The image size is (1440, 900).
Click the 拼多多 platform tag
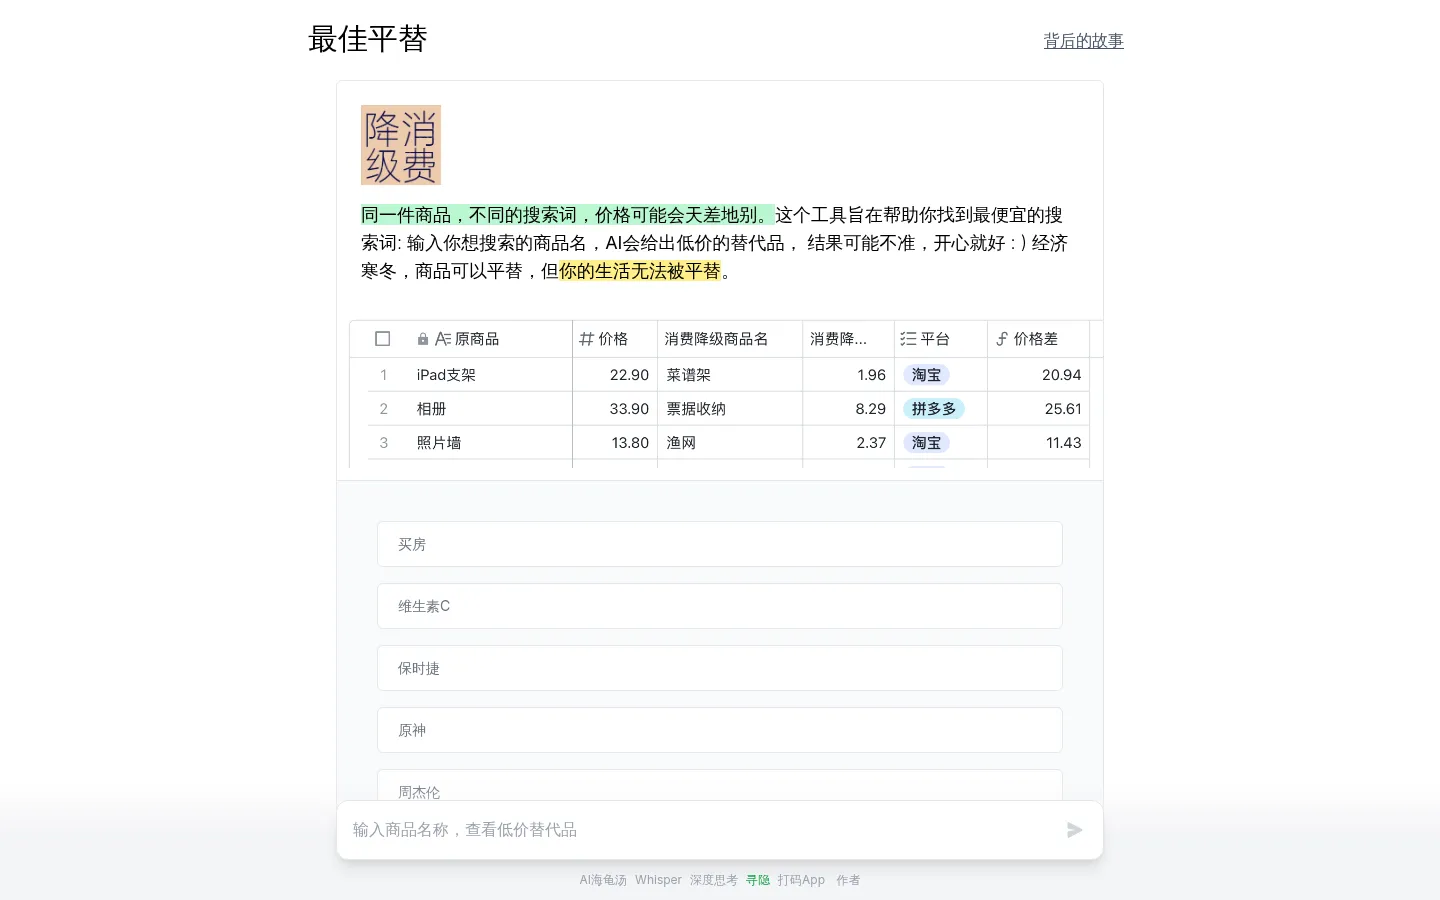(934, 409)
